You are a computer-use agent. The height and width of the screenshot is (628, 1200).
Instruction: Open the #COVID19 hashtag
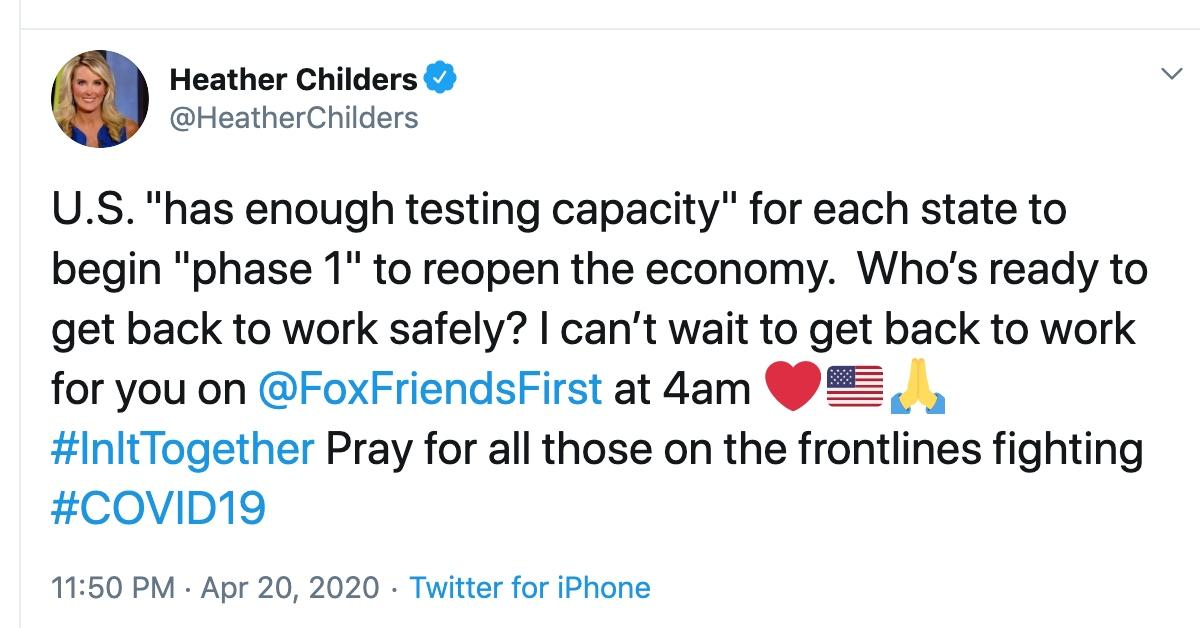(x=159, y=509)
